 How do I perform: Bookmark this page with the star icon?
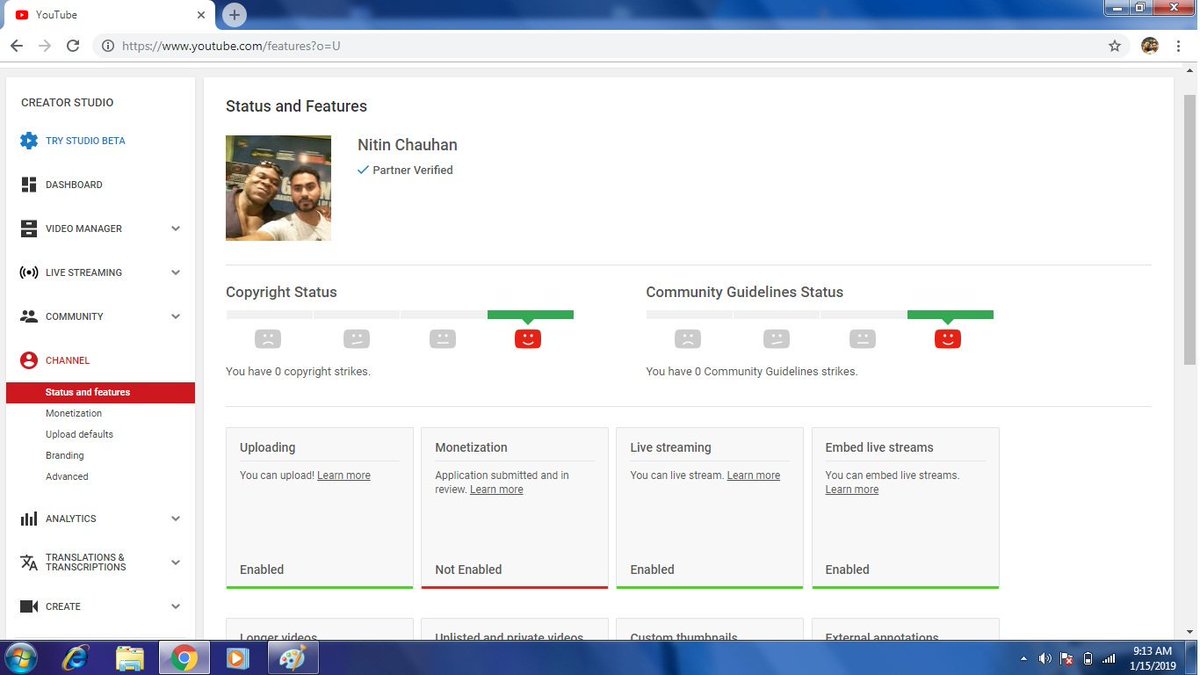1115,46
